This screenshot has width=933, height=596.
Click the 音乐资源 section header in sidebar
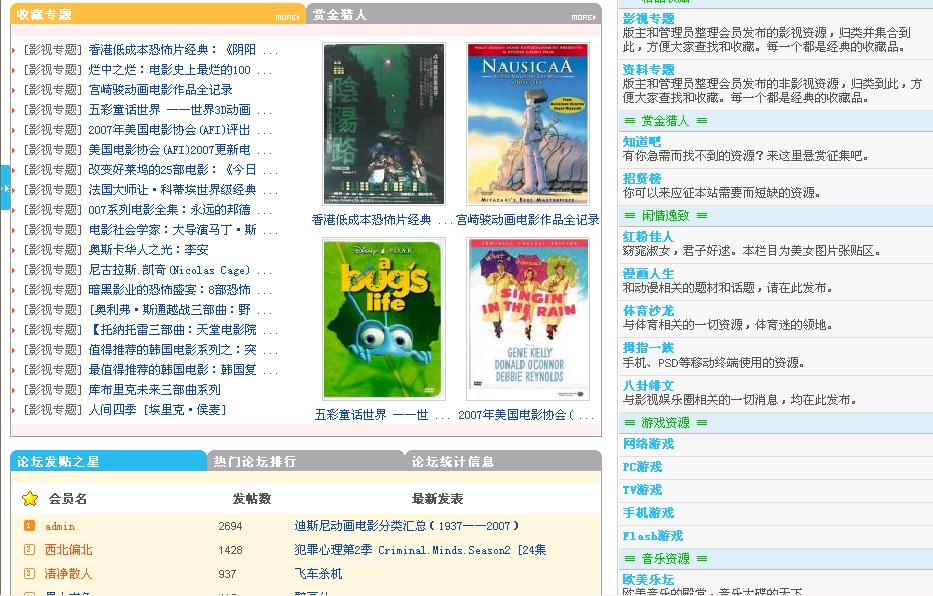click(x=665, y=559)
